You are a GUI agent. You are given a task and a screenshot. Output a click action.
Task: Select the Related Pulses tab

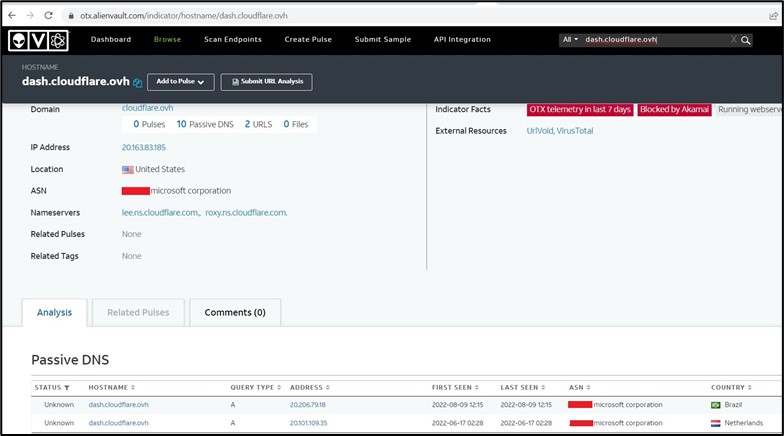(138, 312)
